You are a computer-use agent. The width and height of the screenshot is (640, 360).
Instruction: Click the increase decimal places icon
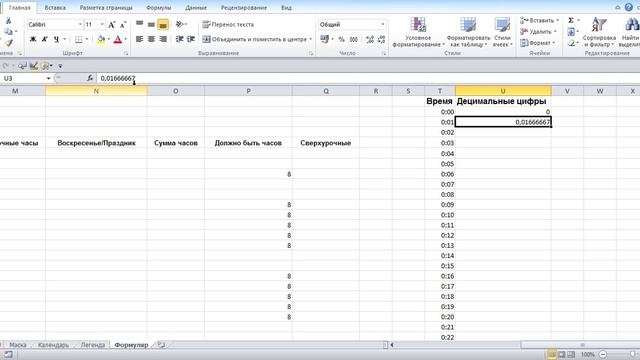370,40
